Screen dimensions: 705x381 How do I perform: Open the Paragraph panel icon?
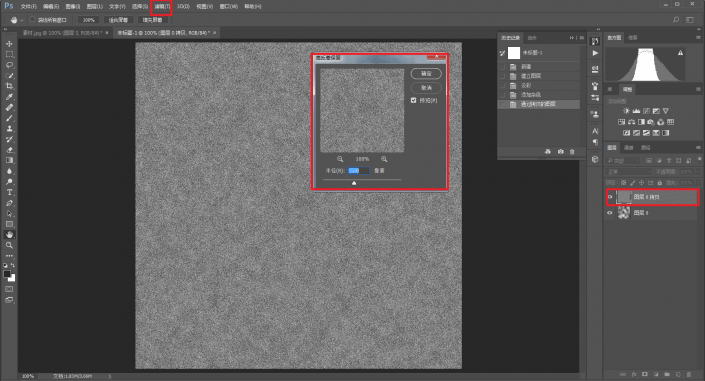595,142
